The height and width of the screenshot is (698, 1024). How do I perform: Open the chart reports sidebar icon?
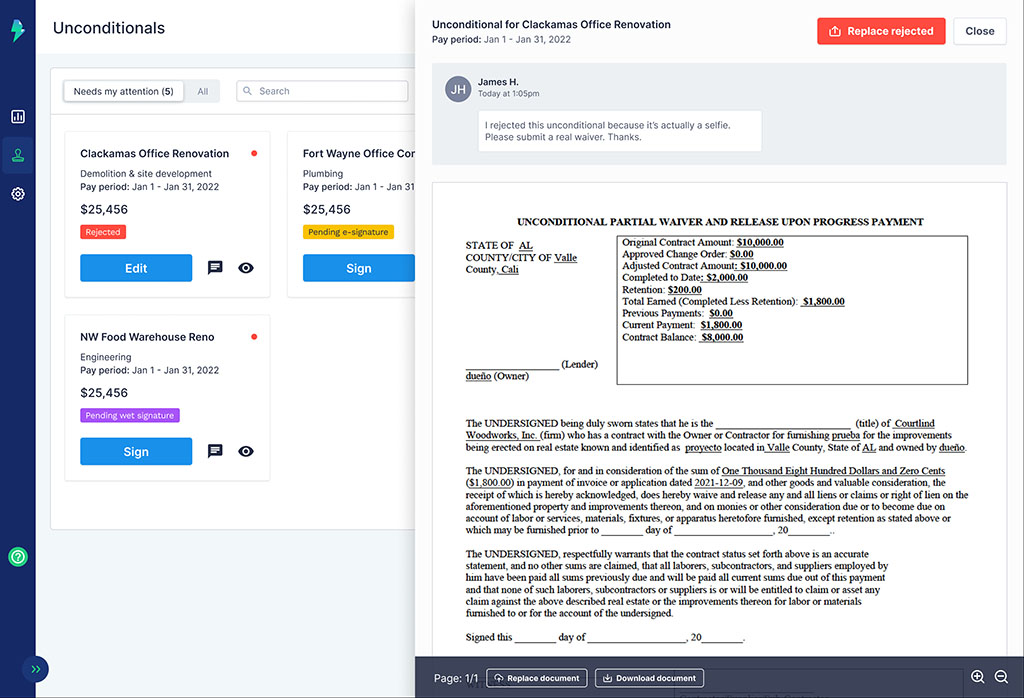[x=18, y=117]
